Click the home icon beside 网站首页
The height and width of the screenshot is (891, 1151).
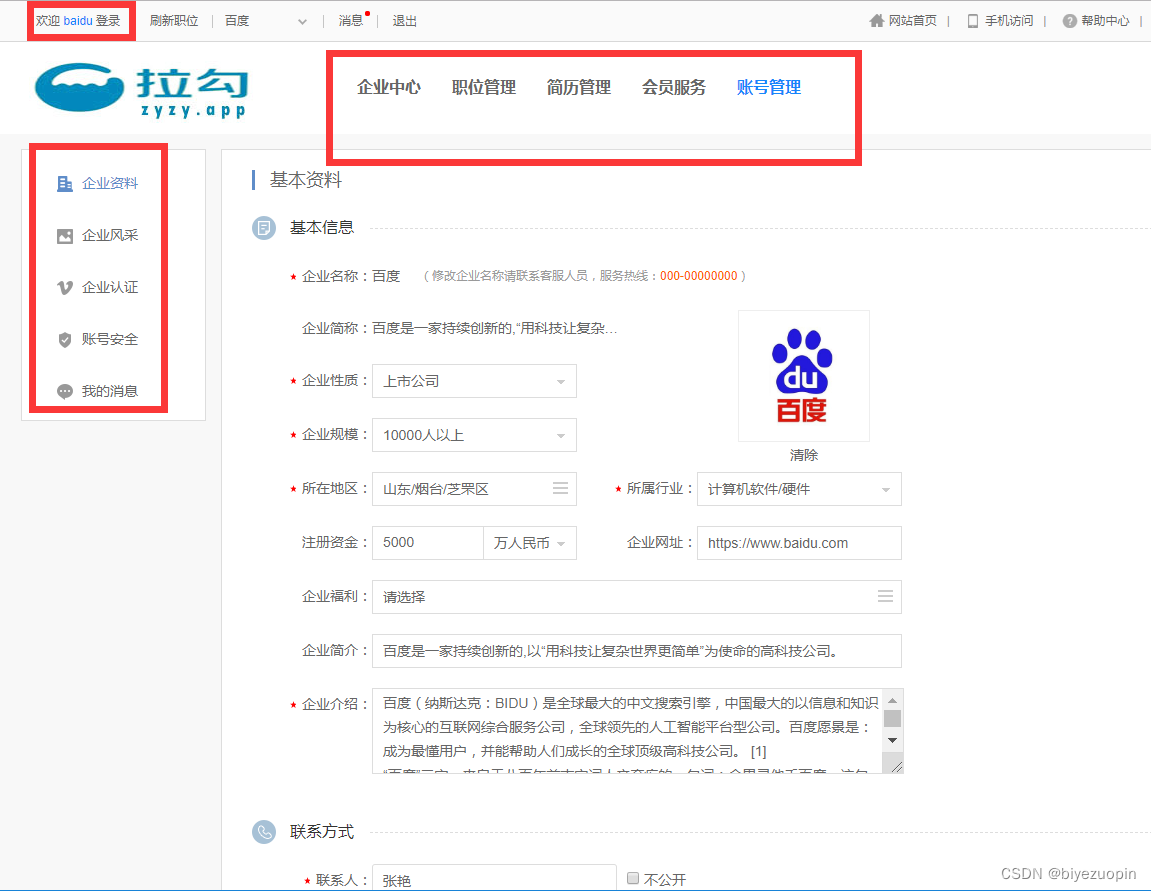coord(876,21)
